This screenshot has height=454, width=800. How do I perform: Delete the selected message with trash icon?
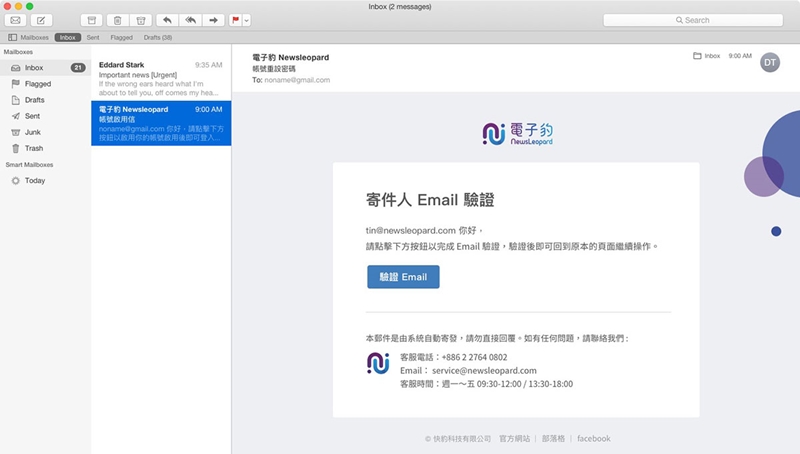(x=117, y=20)
